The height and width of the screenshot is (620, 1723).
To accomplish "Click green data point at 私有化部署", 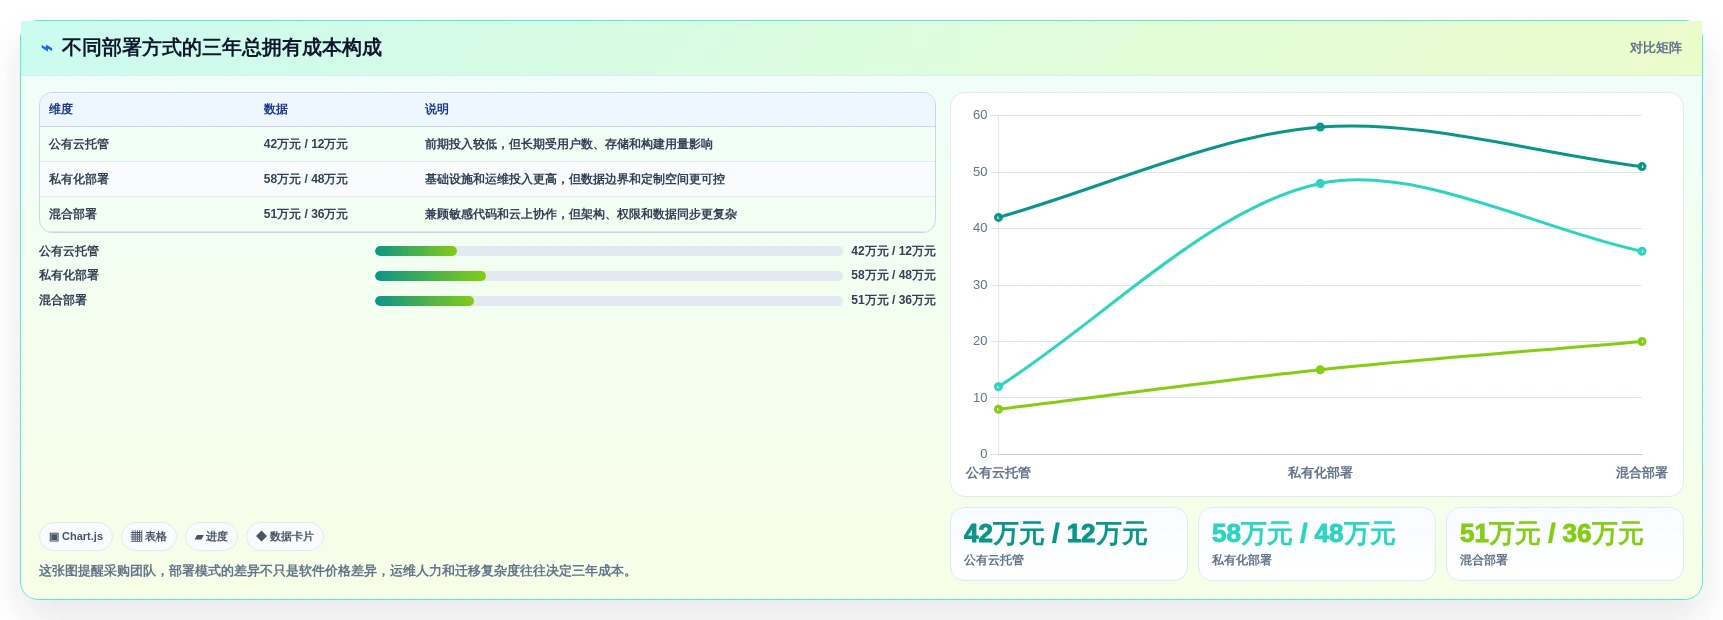I will point(1320,370).
